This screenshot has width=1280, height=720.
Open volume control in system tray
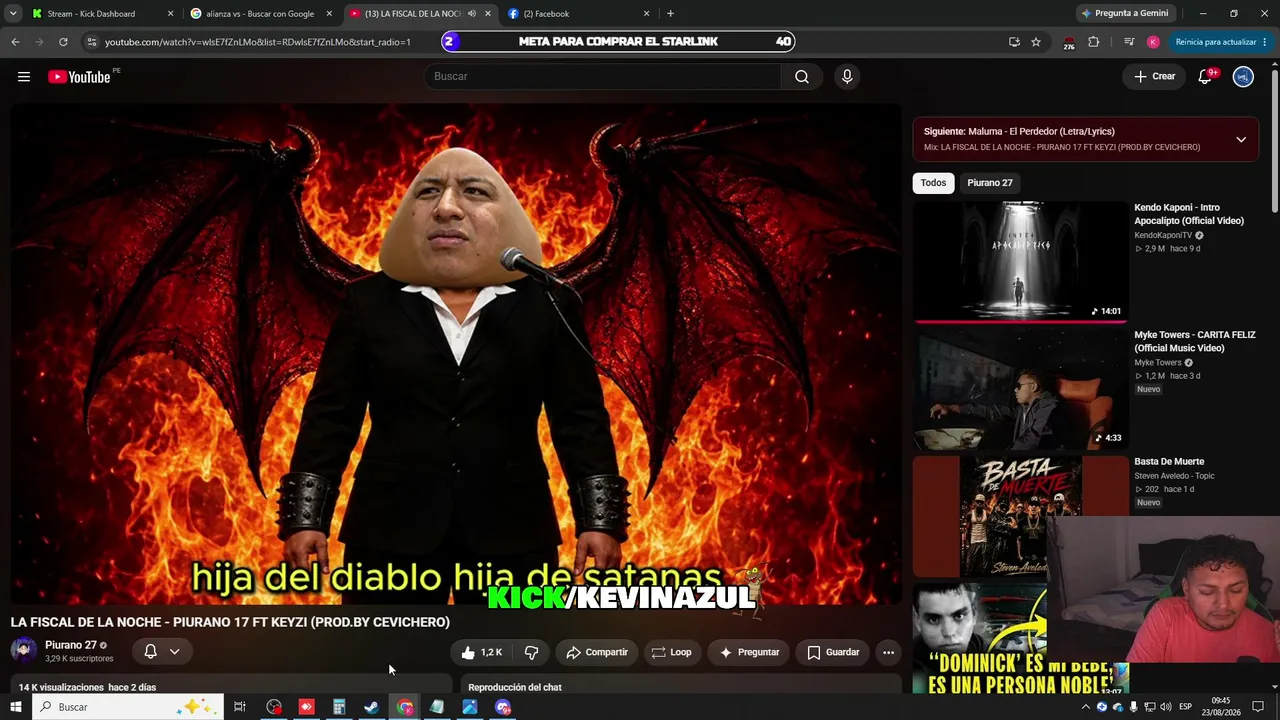pos(1165,707)
